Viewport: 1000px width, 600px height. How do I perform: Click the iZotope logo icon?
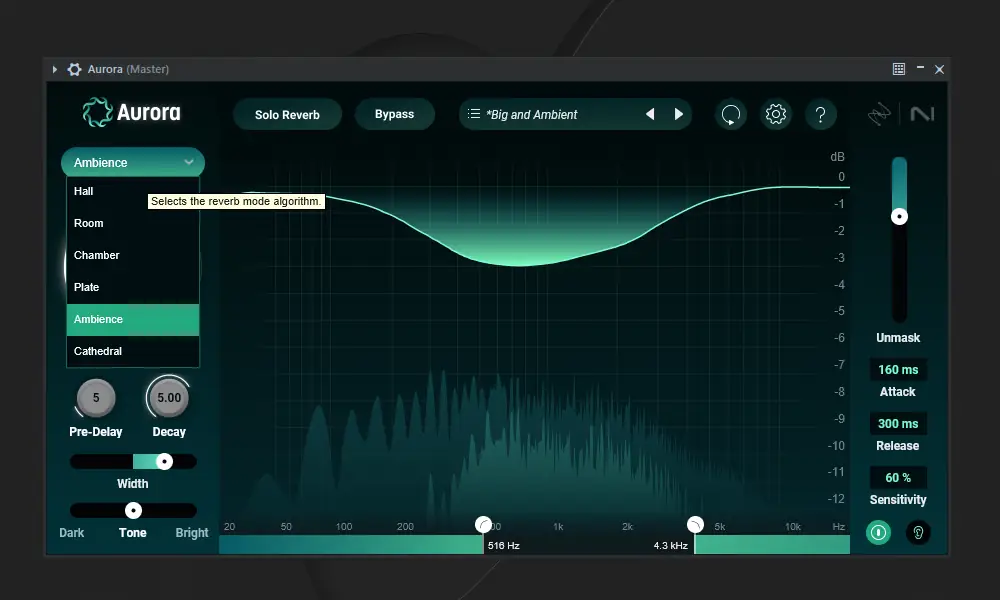coord(879,114)
